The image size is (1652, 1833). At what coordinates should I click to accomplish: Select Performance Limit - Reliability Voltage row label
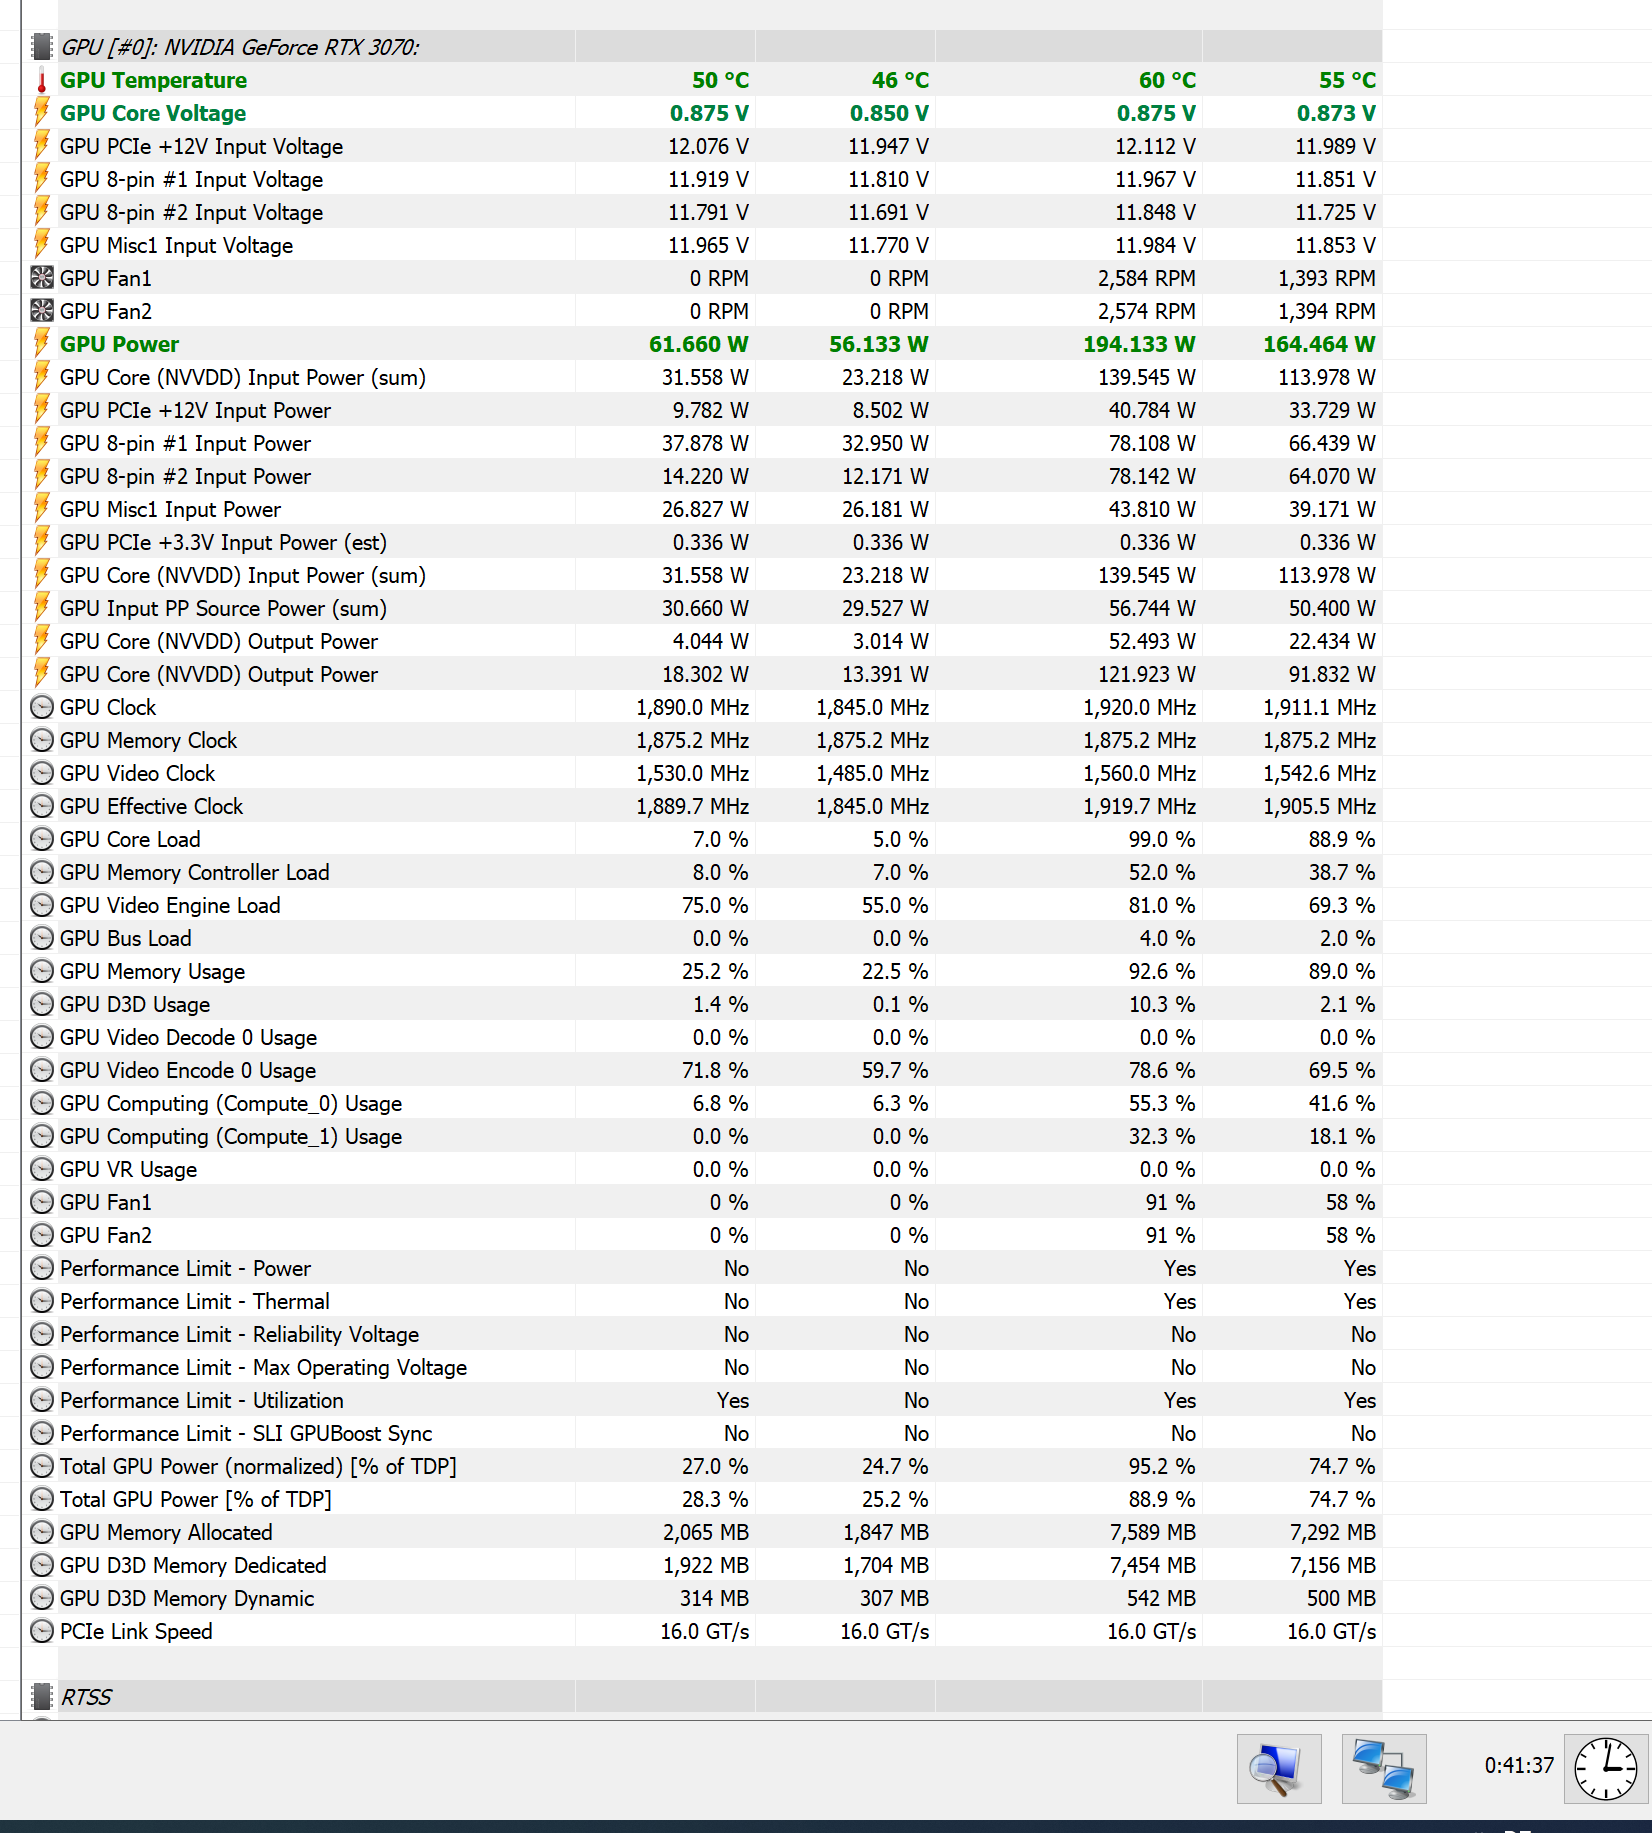click(x=239, y=1334)
